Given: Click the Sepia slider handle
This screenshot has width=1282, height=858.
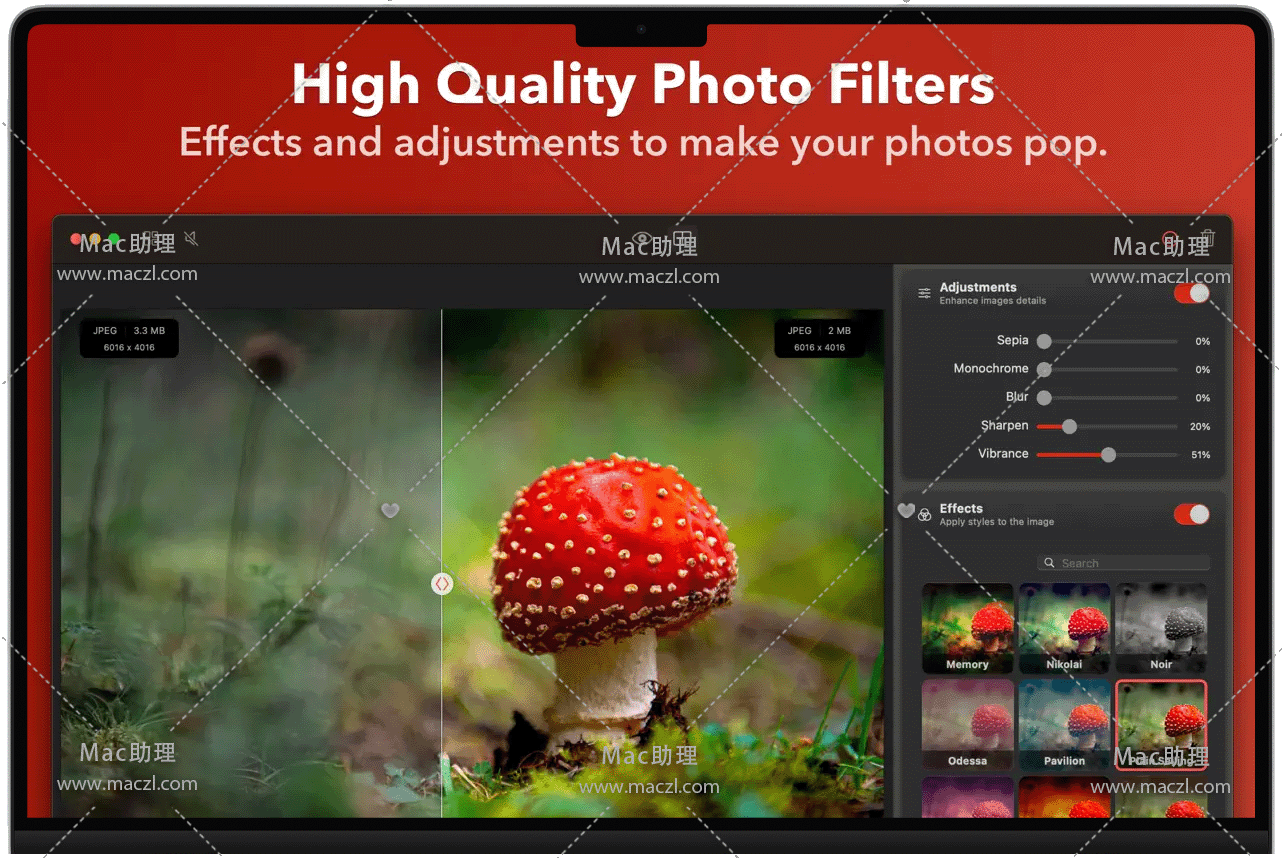Looking at the screenshot, I should click(x=1044, y=341).
